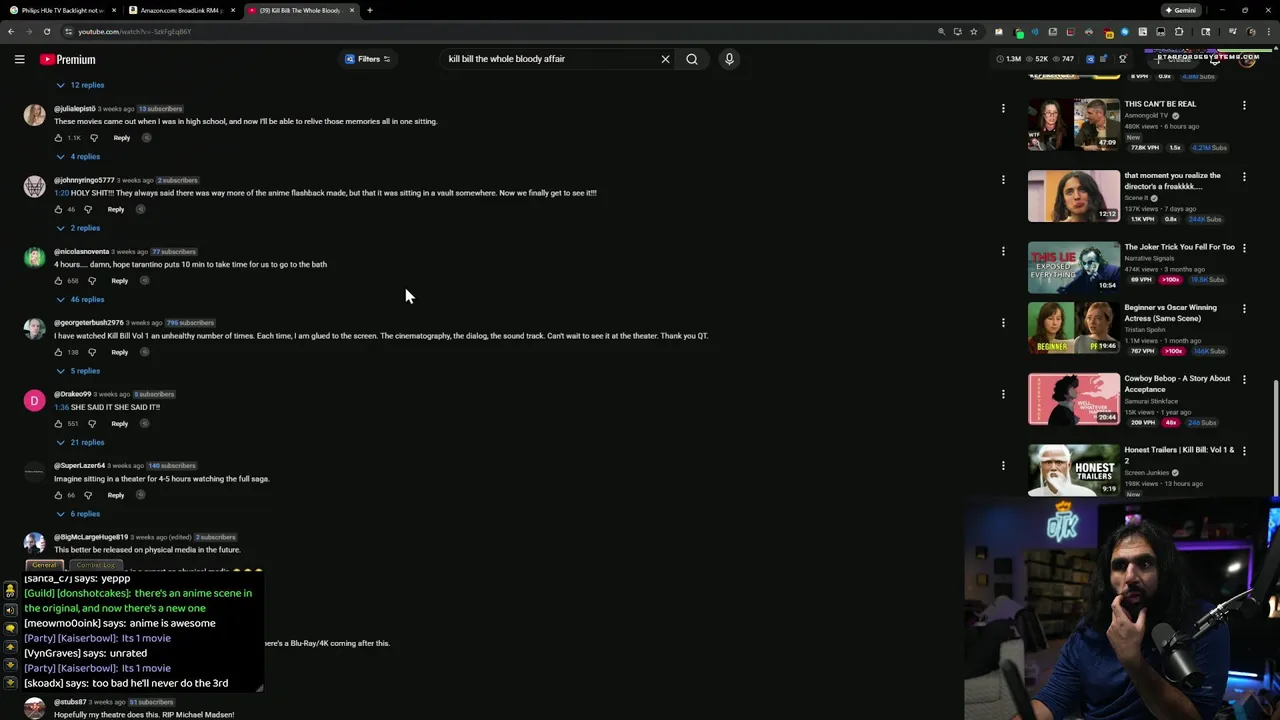Reply to Drakeo99's comment

[x=120, y=424]
